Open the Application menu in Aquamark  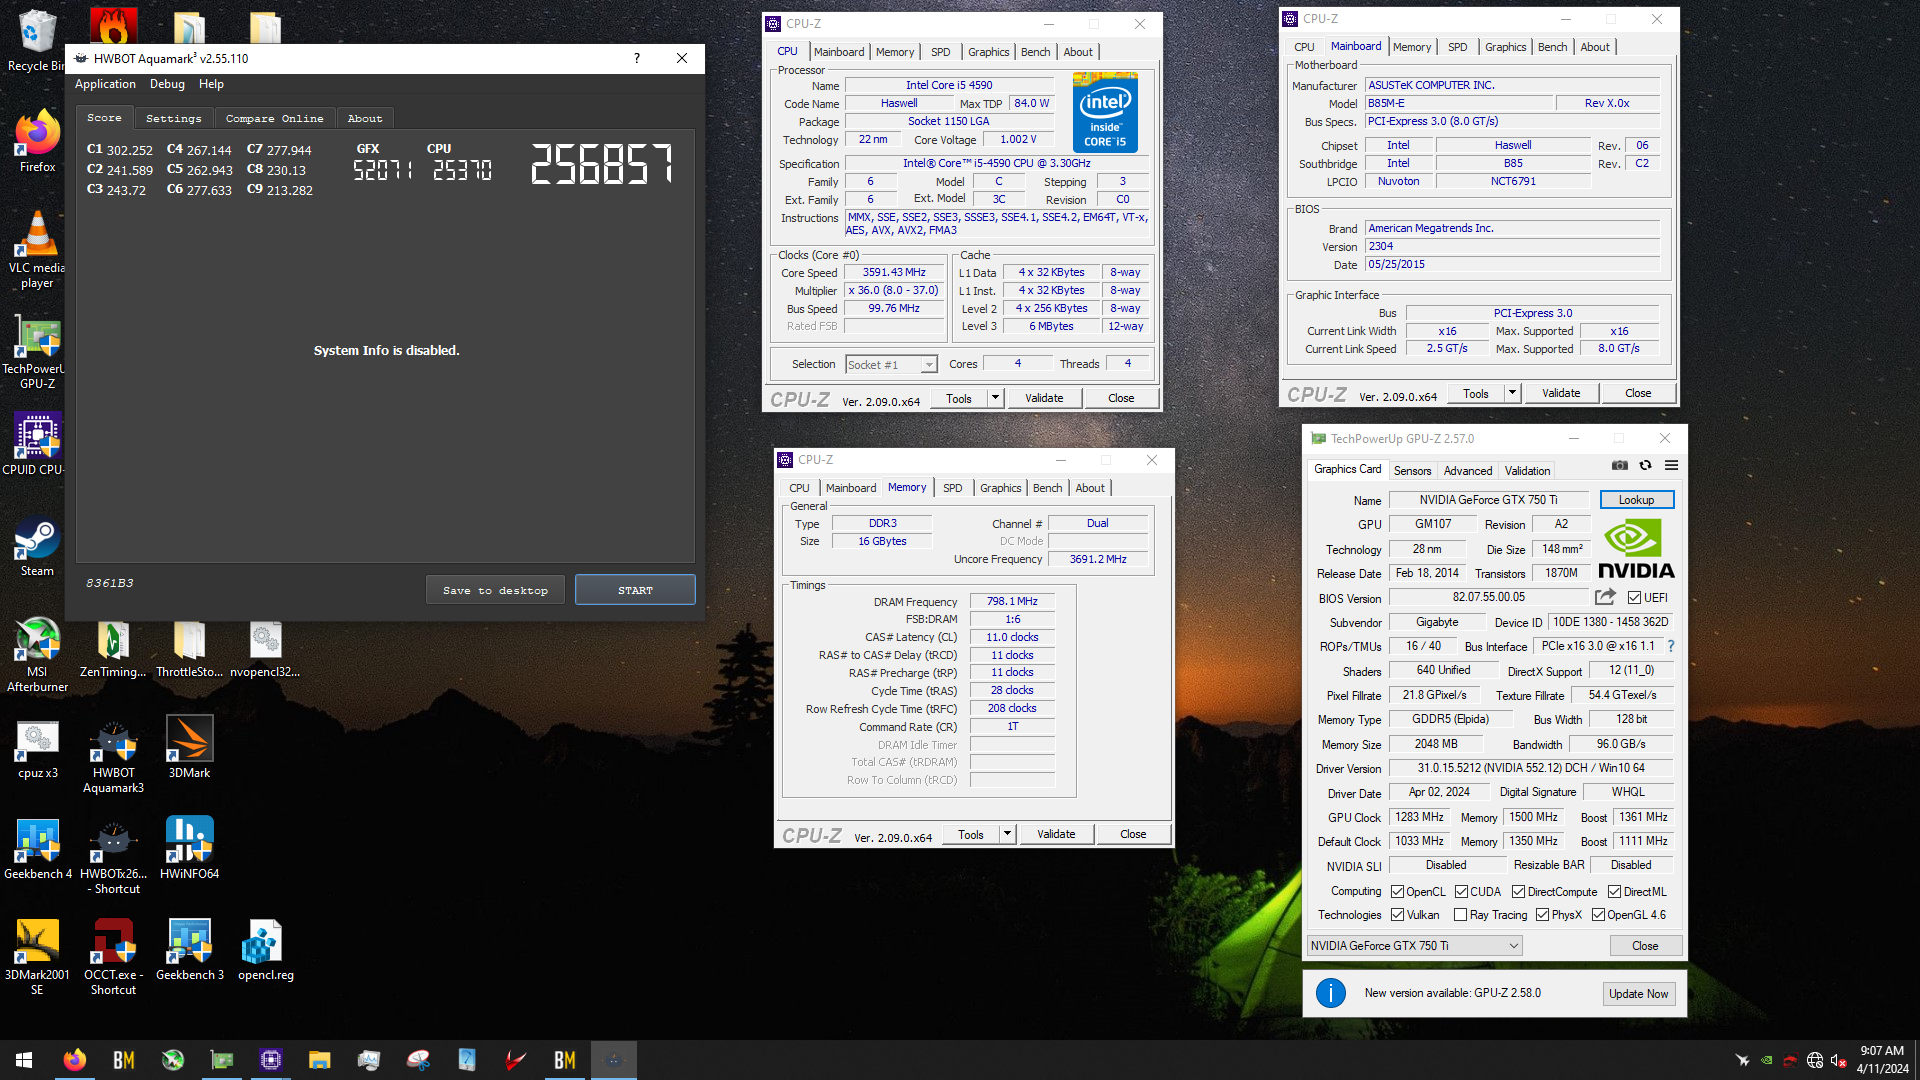click(x=105, y=84)
